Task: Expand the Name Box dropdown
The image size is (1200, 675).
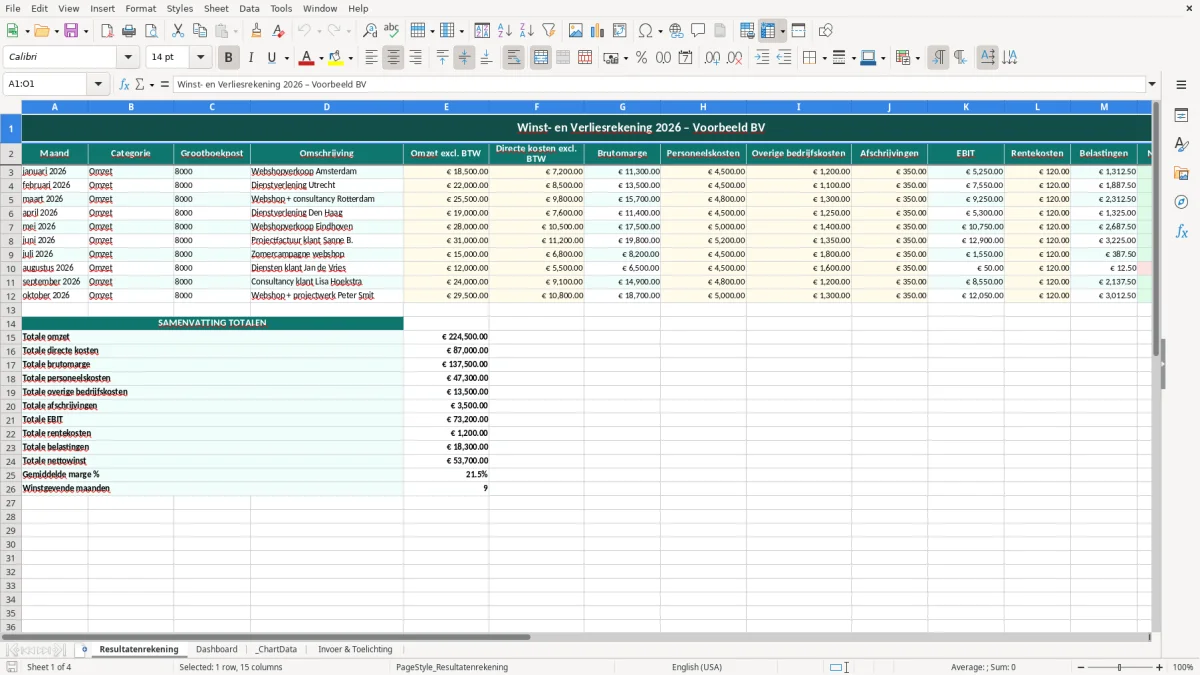Action: 98,85
